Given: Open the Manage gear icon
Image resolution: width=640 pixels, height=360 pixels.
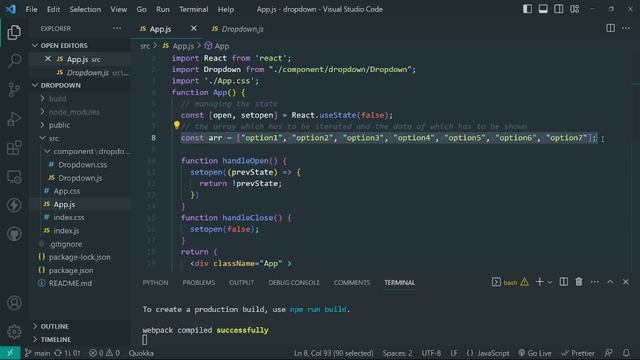Looking at the screenshot, I should coord(14,331).
